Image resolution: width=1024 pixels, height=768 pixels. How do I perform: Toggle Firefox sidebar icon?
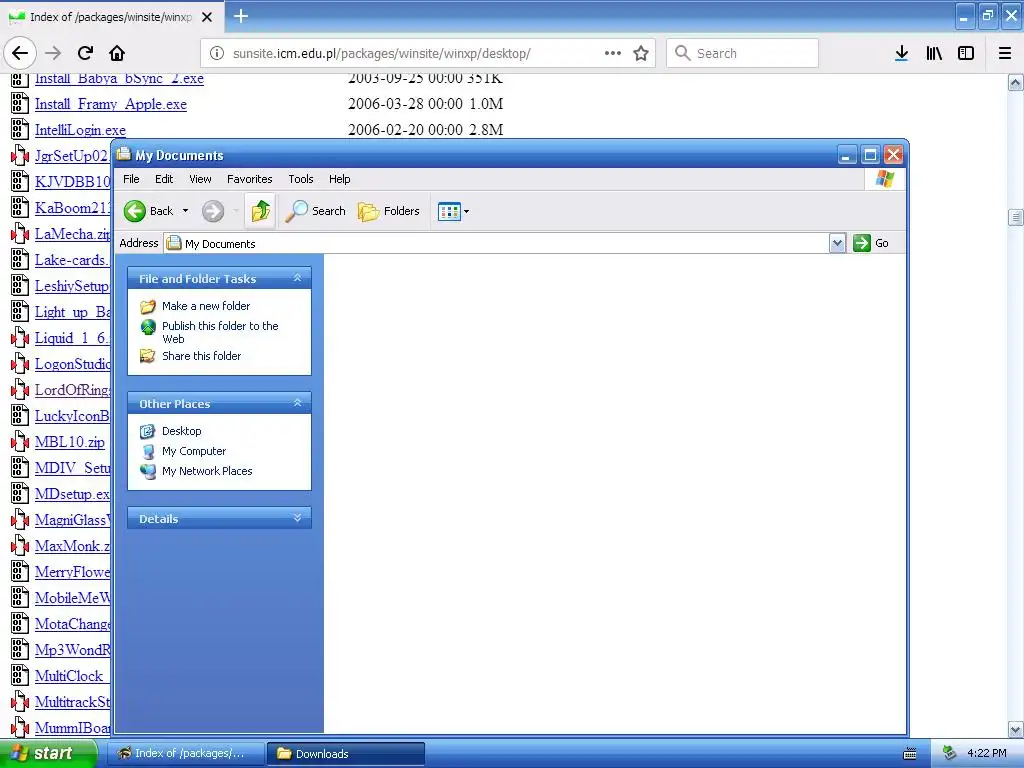click(966, 53)
